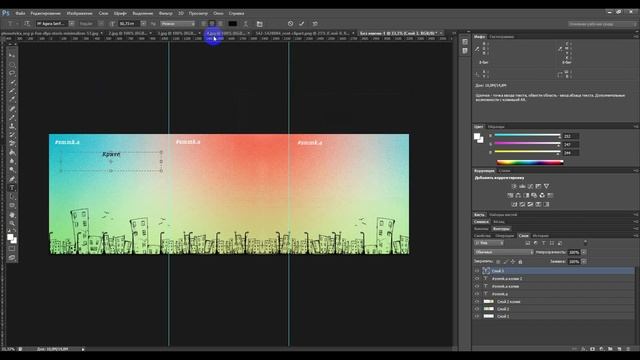
Task: Click the text color swatch in options bar
Action: [232, 24]
